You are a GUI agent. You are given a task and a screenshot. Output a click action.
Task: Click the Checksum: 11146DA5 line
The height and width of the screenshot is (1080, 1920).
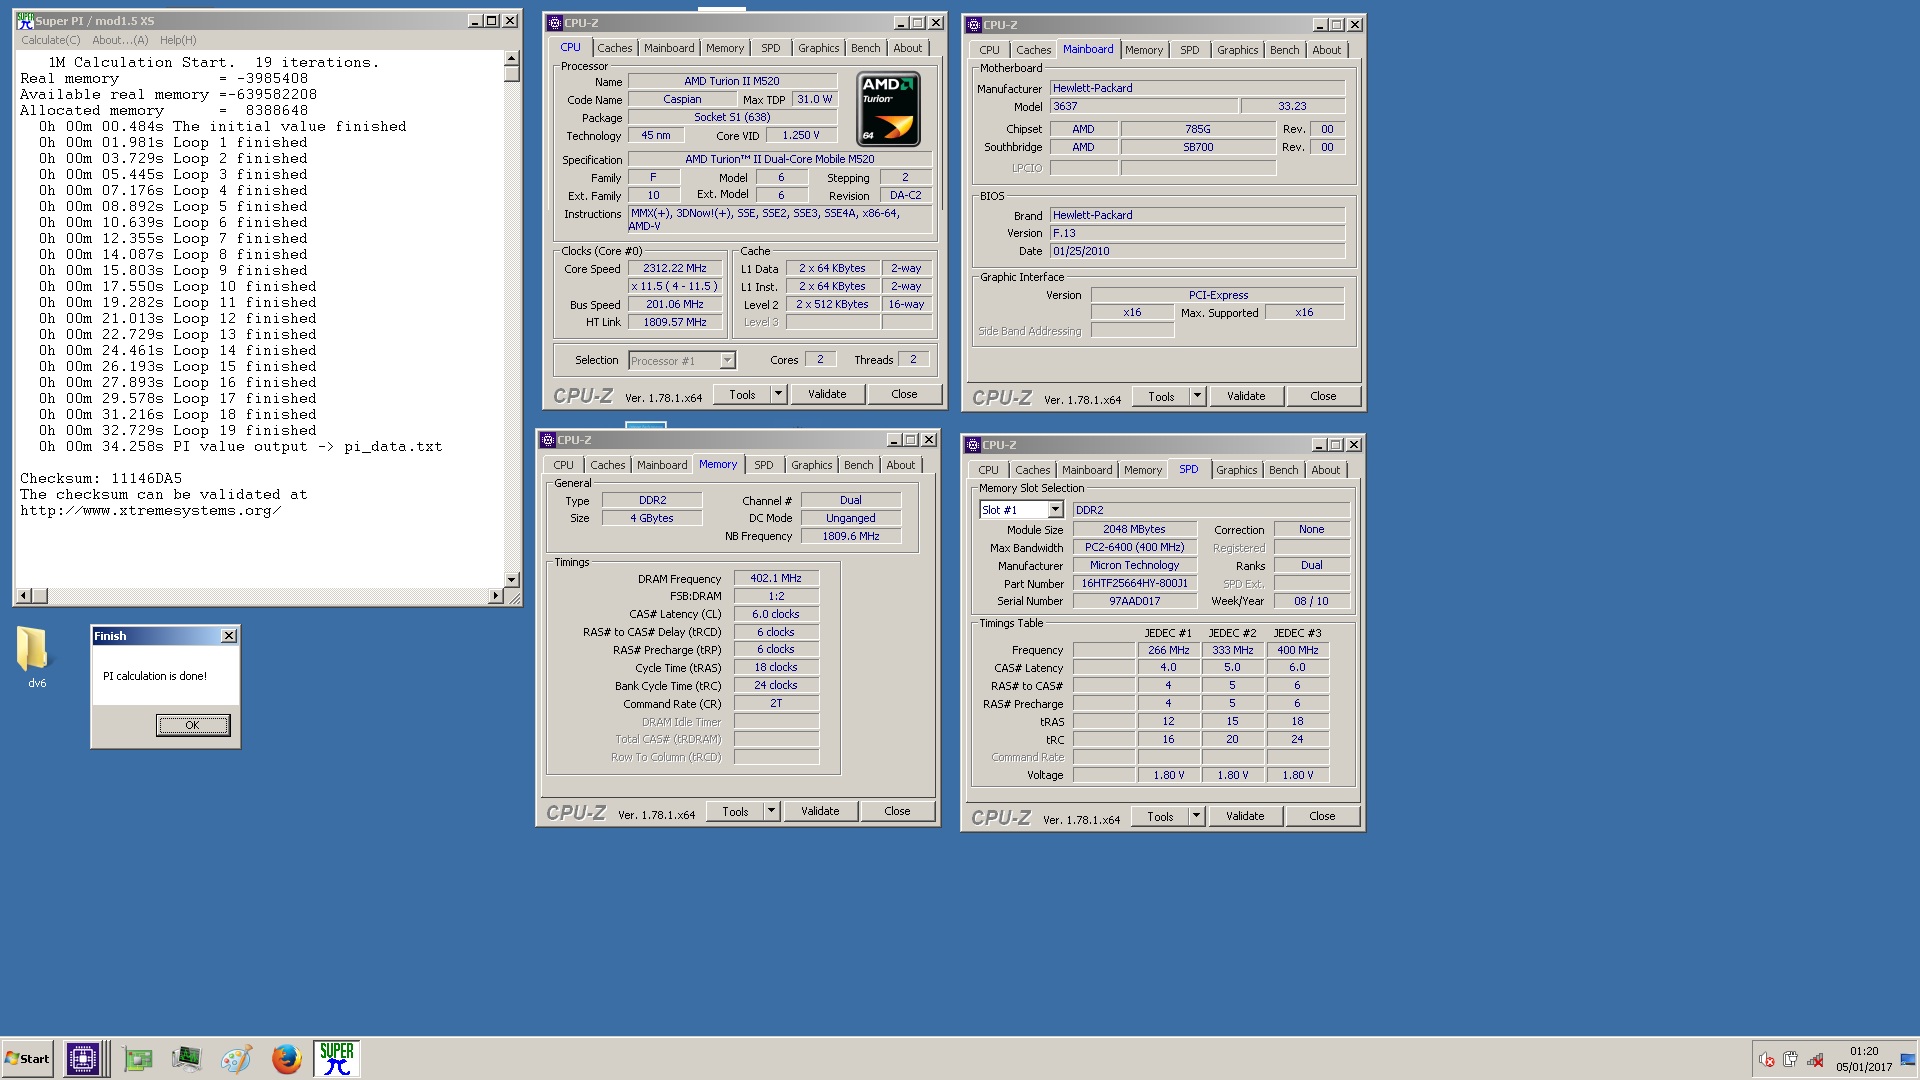tap(101, 478)
